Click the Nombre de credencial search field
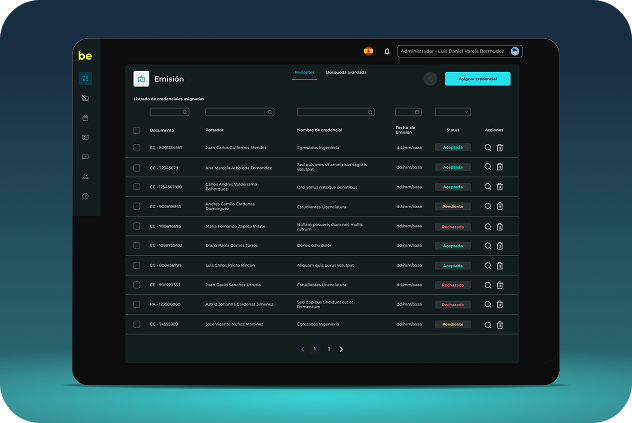Screen dimensions: 632x423 tap(336, 112)
